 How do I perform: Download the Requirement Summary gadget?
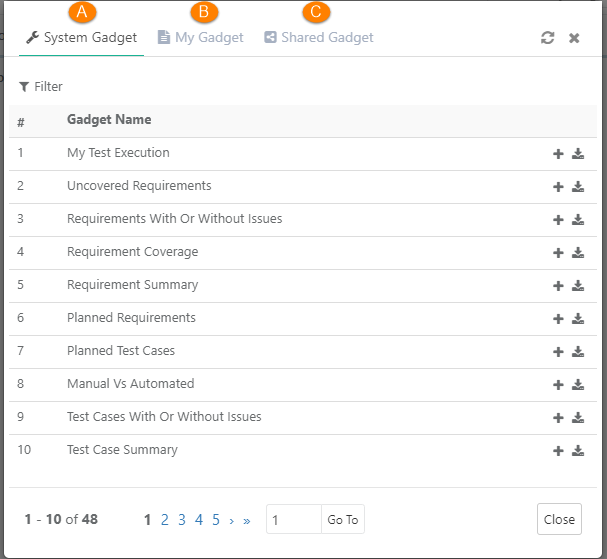tap(577, 286)
